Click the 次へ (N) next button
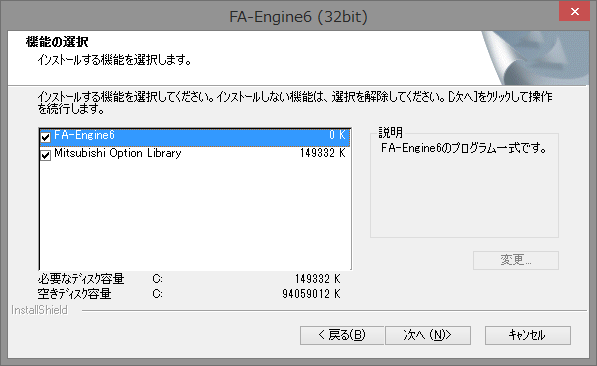The width and height of the screenshot is (597, 366). [x=428, y=335]
